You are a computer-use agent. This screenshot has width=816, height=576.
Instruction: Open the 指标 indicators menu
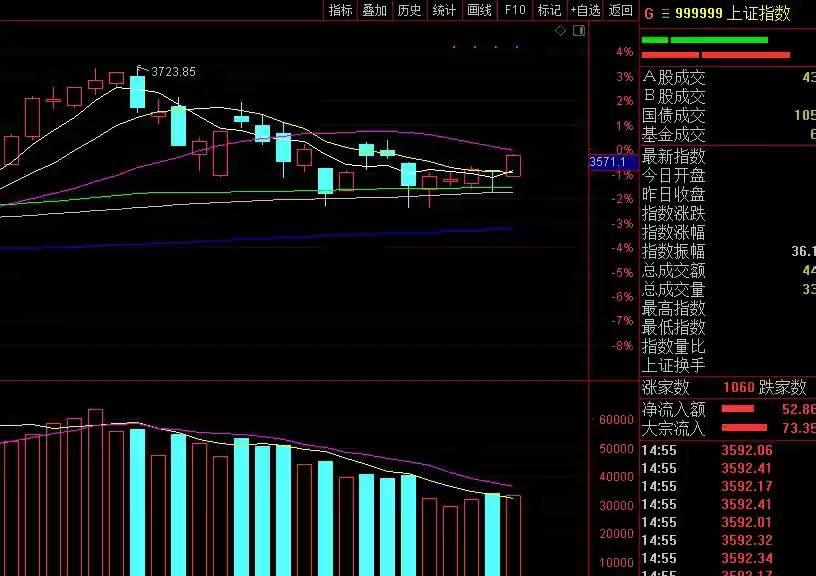(341, 10)
